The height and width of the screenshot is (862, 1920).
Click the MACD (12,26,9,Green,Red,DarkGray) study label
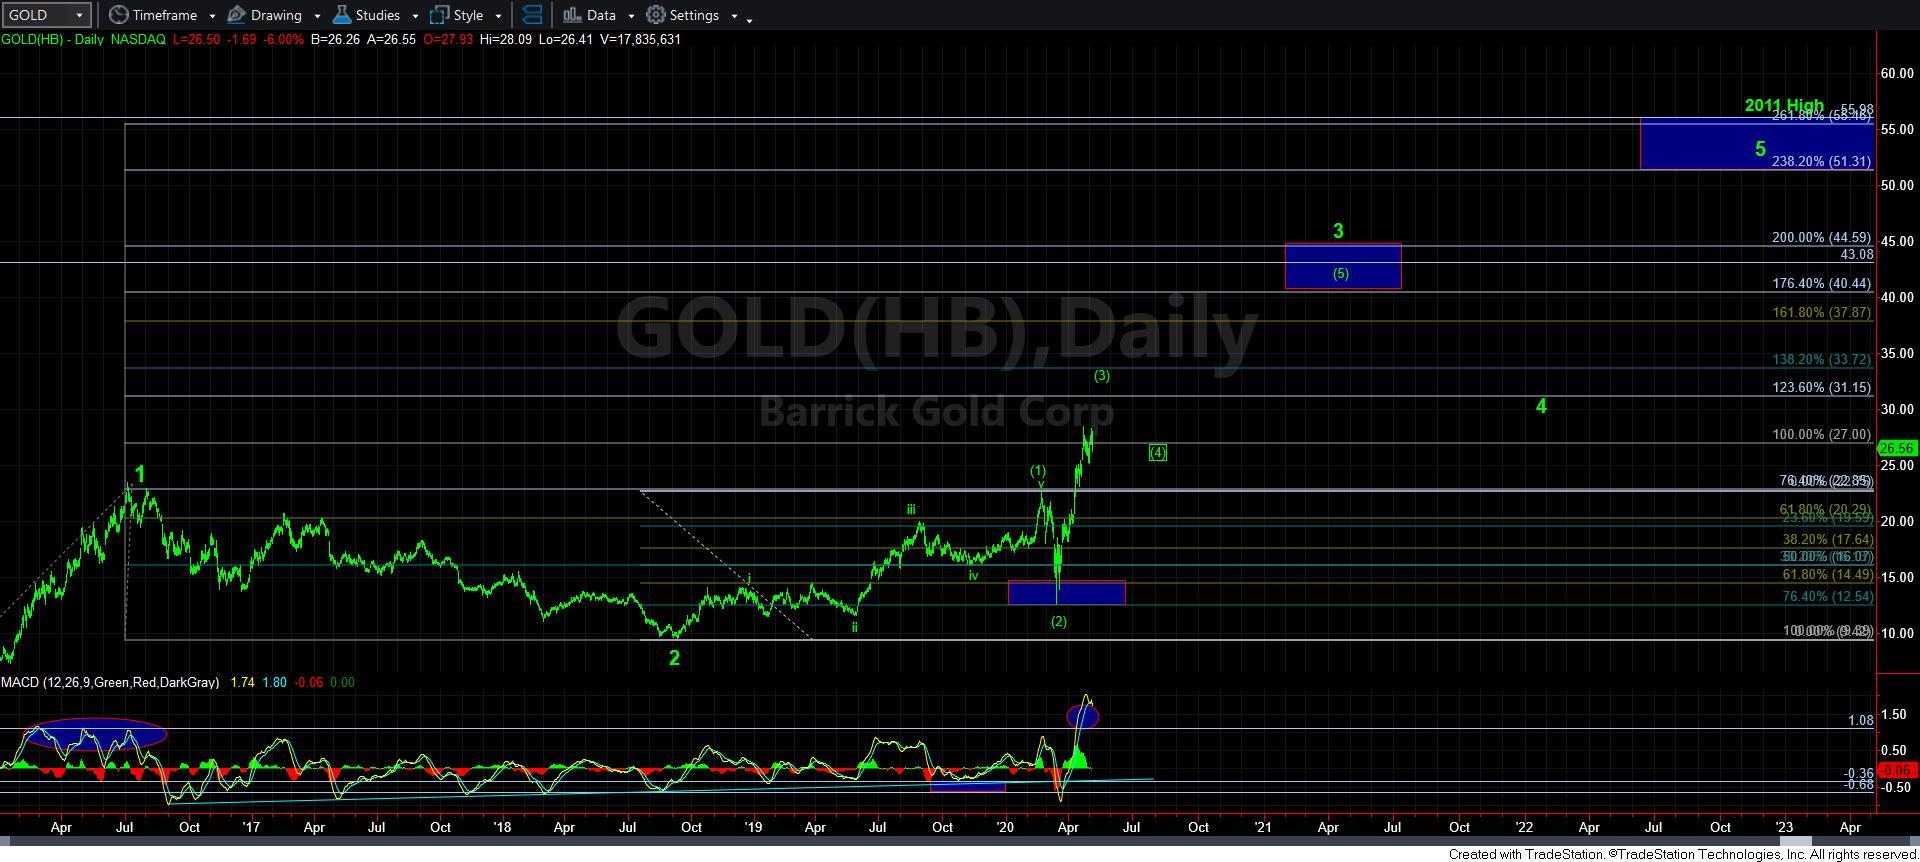tap(110, 682)
